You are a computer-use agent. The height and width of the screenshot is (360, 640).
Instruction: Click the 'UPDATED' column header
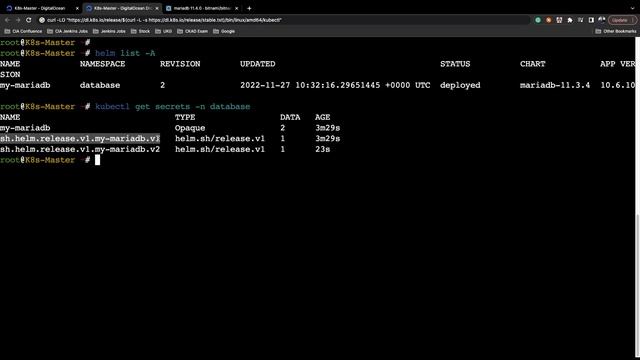click(x=258, y=64)
